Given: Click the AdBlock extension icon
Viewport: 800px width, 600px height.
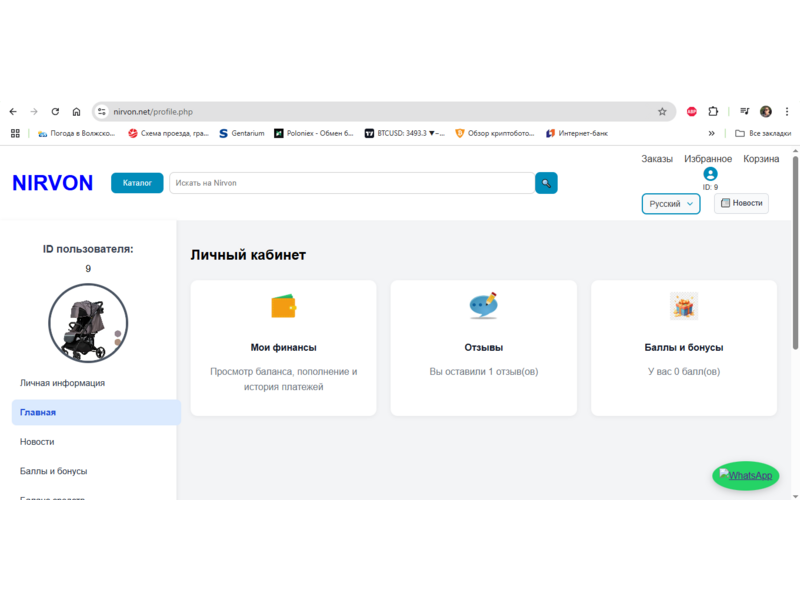Looking at the screenshot, I should (691, 112).
